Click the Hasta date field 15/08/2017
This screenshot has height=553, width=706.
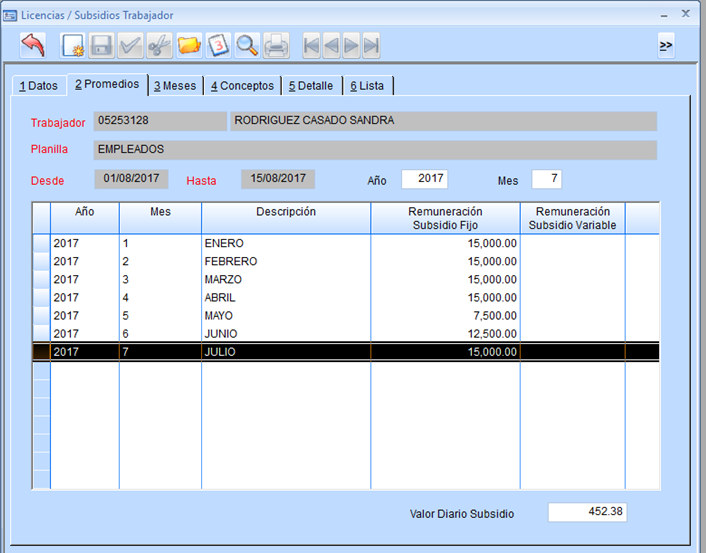[x=278, y=179]
